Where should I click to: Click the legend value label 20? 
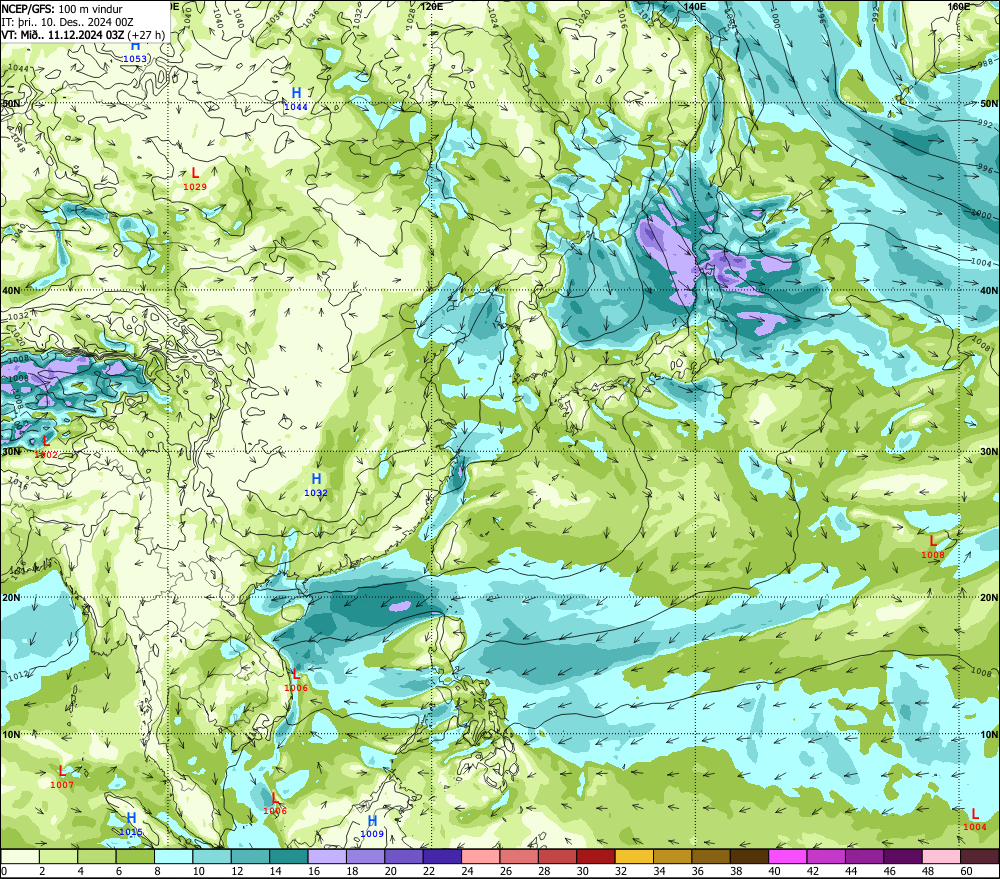coord(391,871)
